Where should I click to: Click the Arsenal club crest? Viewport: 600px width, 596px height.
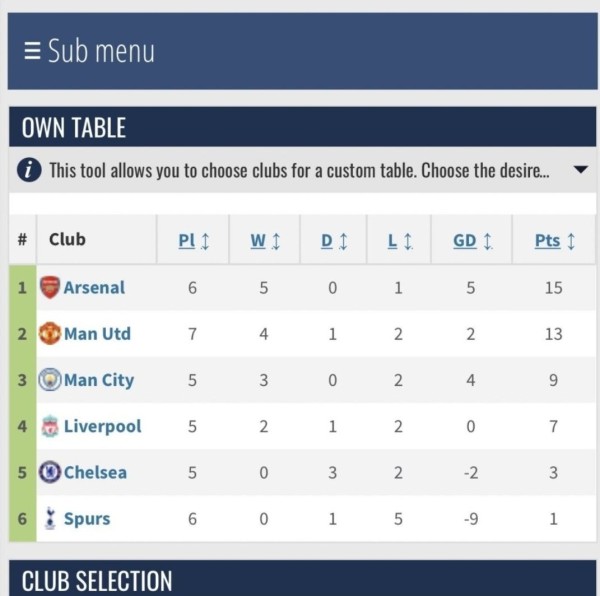click(50, 287)
